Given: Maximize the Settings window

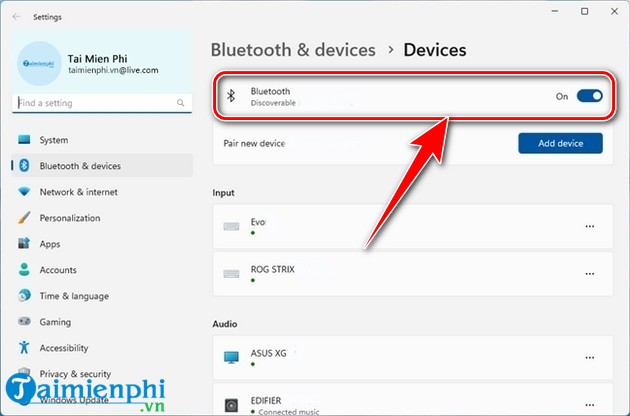Looking at the screenshot, I should tap(585, 11).
